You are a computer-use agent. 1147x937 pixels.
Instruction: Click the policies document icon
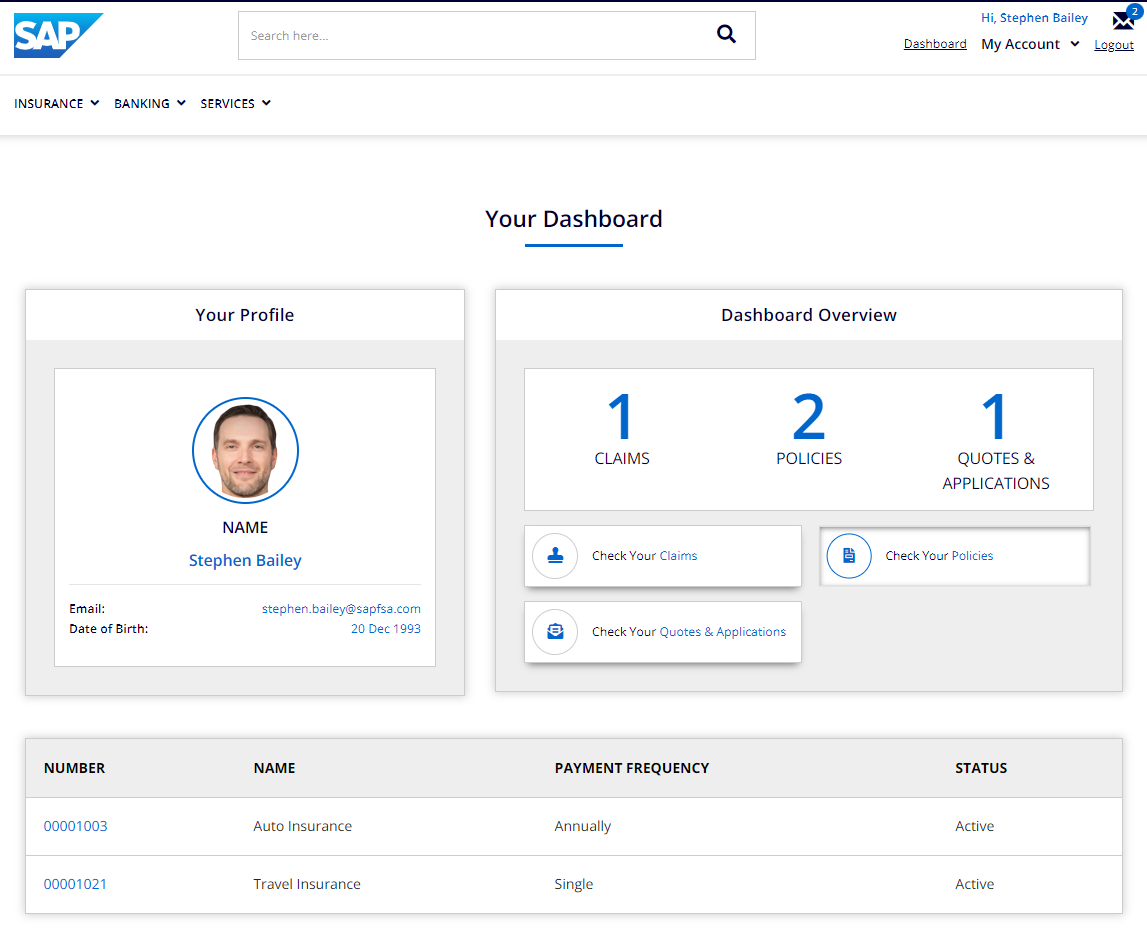(849, 556)
